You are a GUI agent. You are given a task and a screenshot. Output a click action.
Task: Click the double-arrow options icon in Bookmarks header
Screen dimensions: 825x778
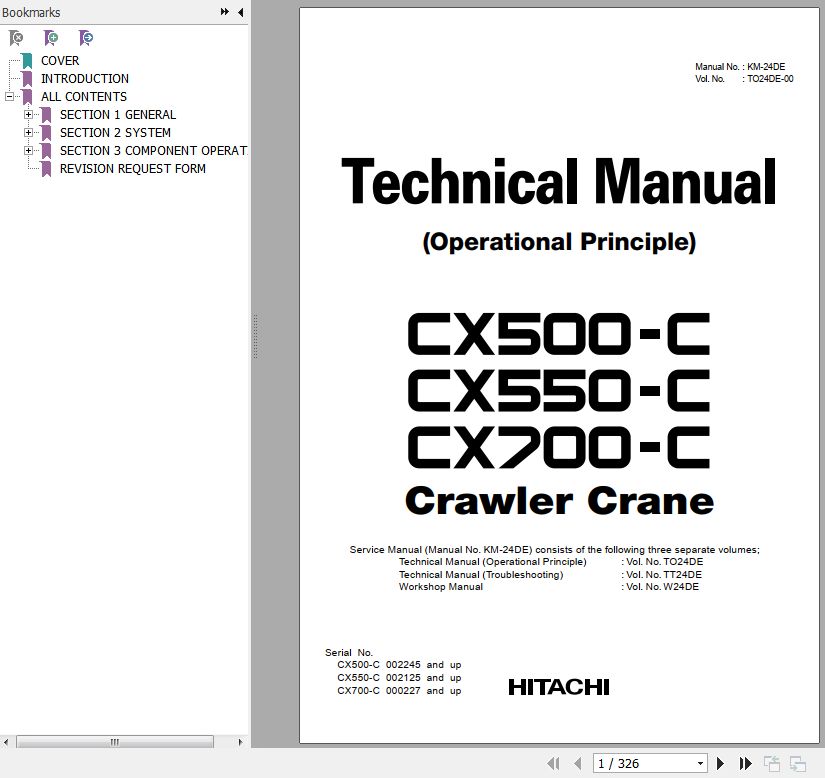(x=225, y=12)
